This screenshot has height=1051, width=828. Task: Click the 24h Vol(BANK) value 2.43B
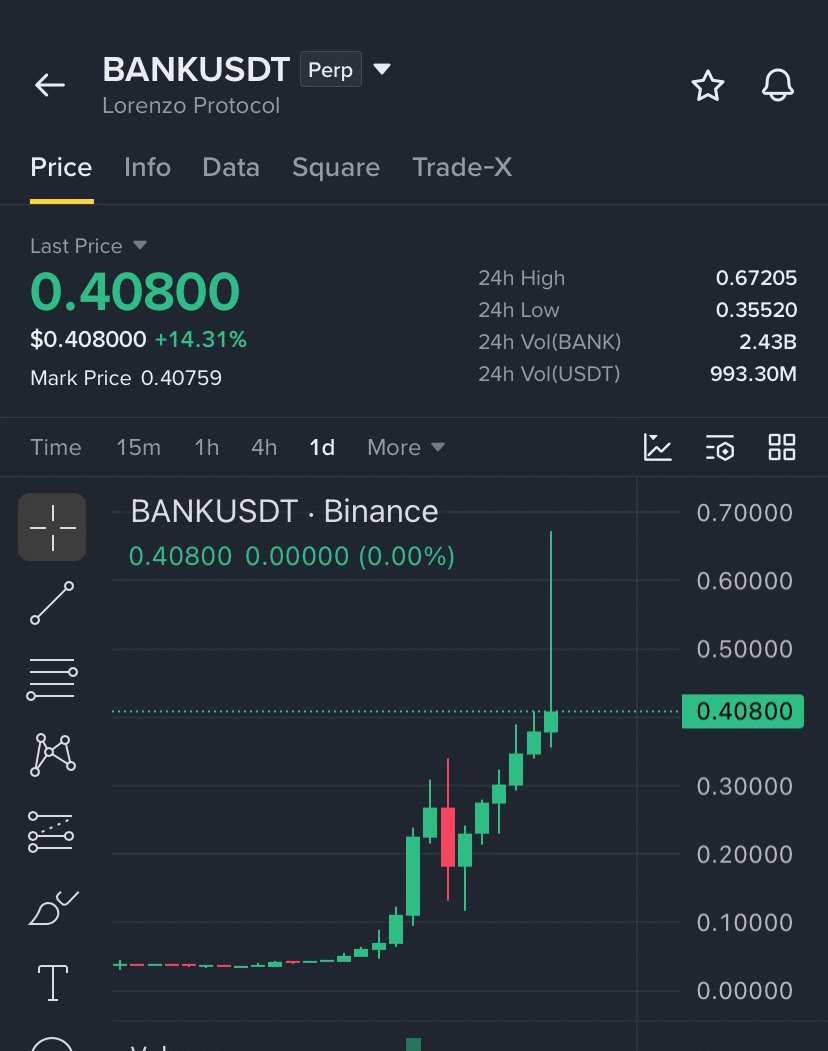pyautogui.click(x=768, y=342)
